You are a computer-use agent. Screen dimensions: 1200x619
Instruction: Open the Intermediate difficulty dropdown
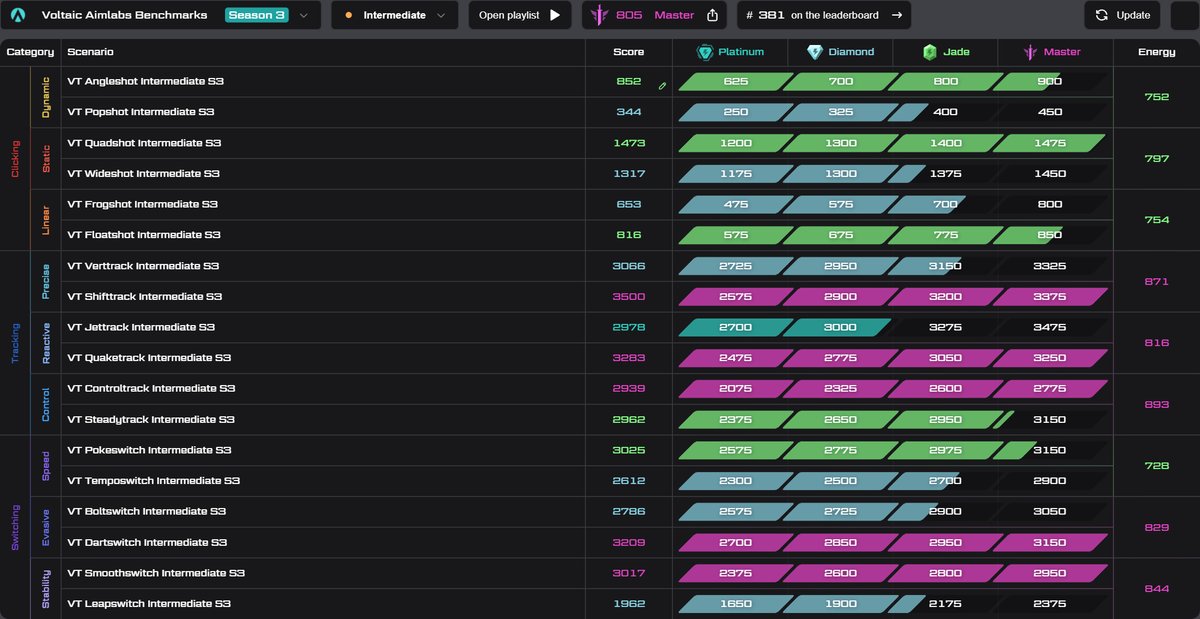pyautogui.click(x=394, y=15)
